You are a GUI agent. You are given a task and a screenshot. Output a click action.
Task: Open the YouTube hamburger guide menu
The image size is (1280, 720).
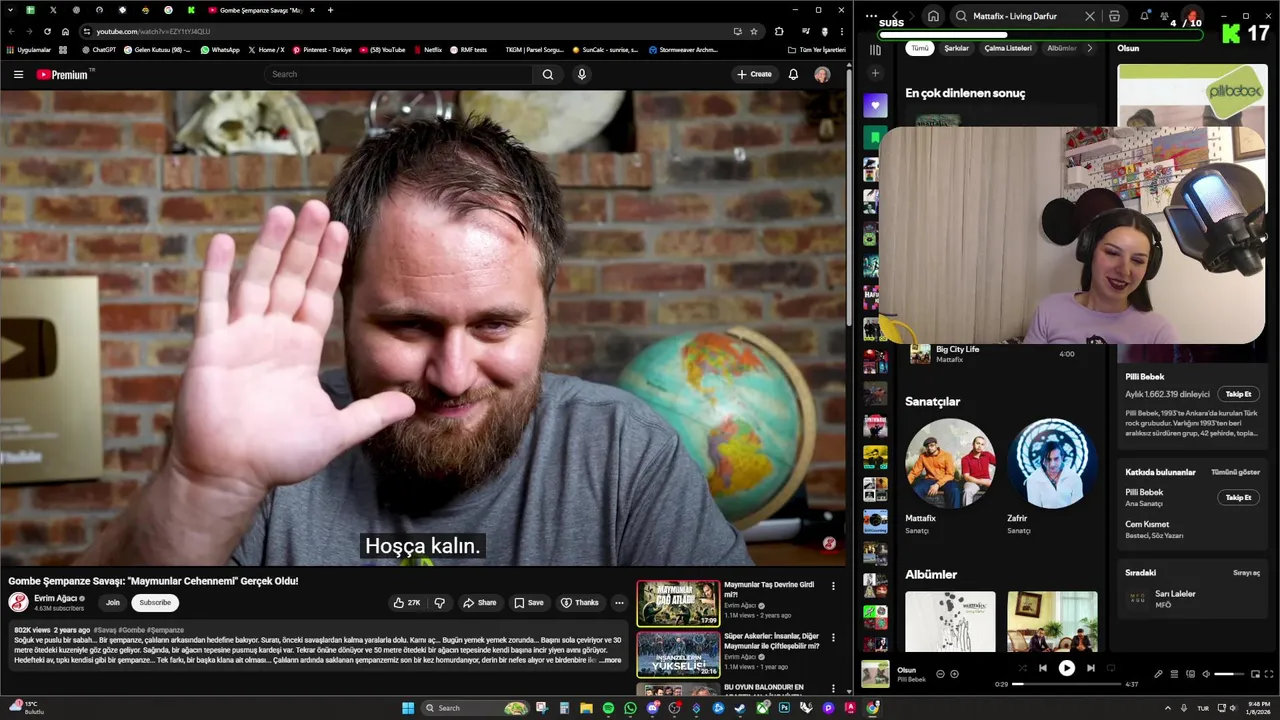coord(18,74)
